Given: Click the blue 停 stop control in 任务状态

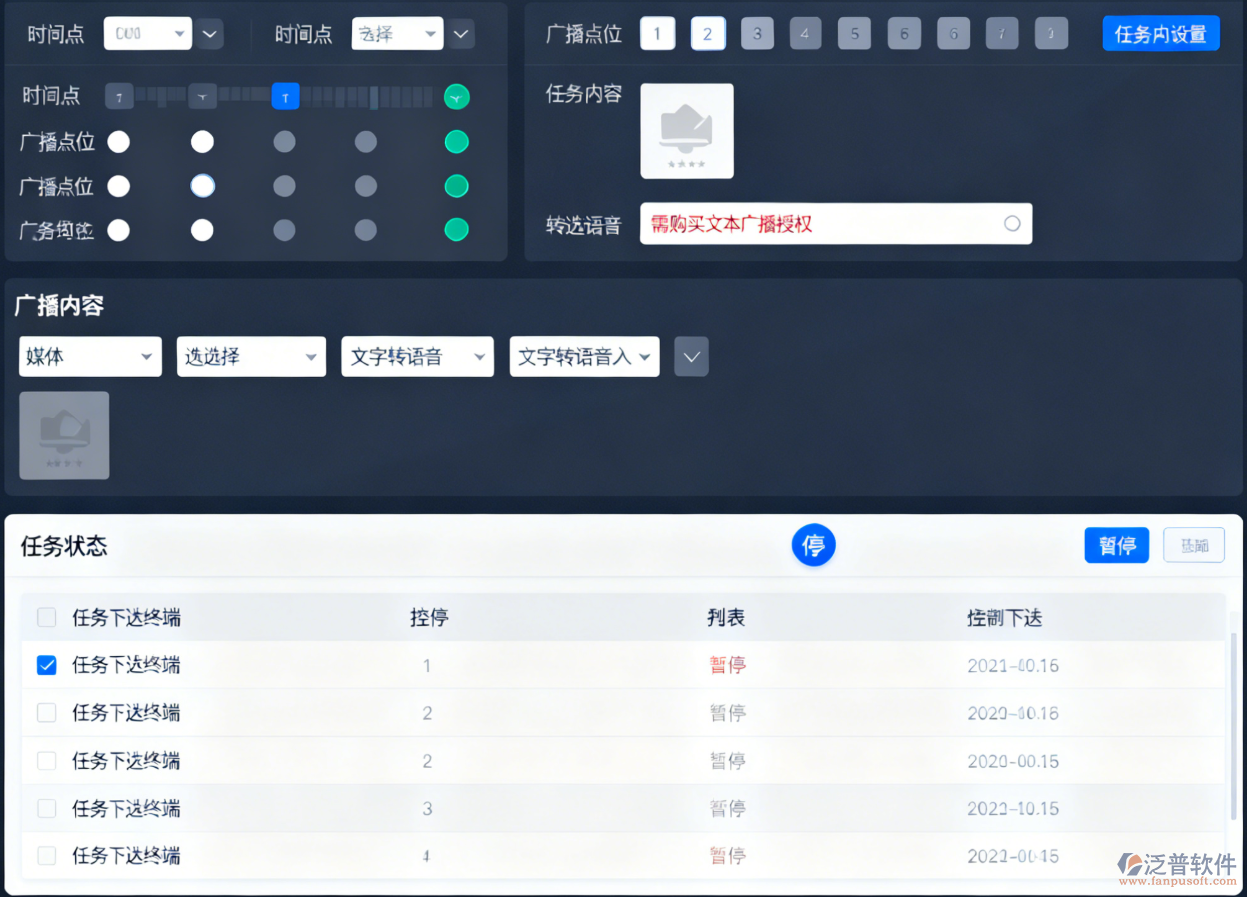Looking at the screenshot, I should [x=813, y=545].
